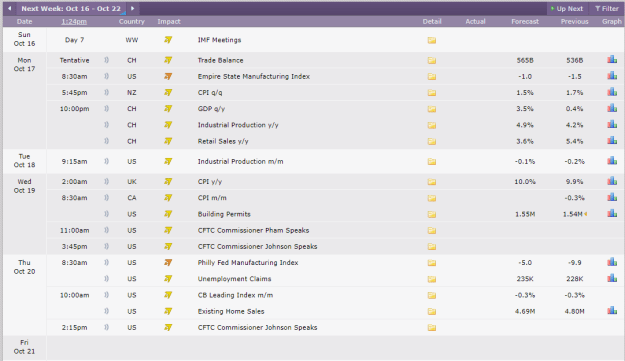Toggle alert bell for Unemployment Claims
625x361 pixels.
click(106, 279)
